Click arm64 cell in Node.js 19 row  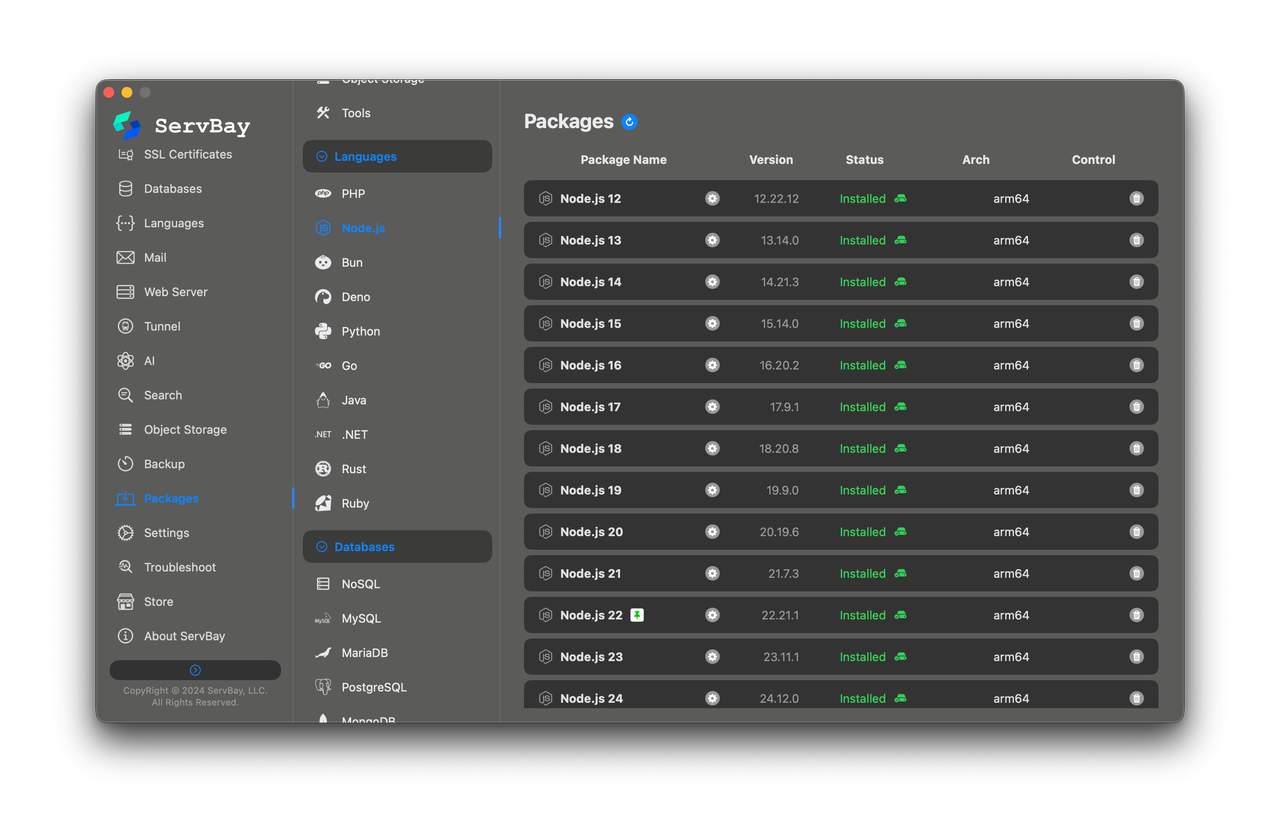coord(1011,490)
